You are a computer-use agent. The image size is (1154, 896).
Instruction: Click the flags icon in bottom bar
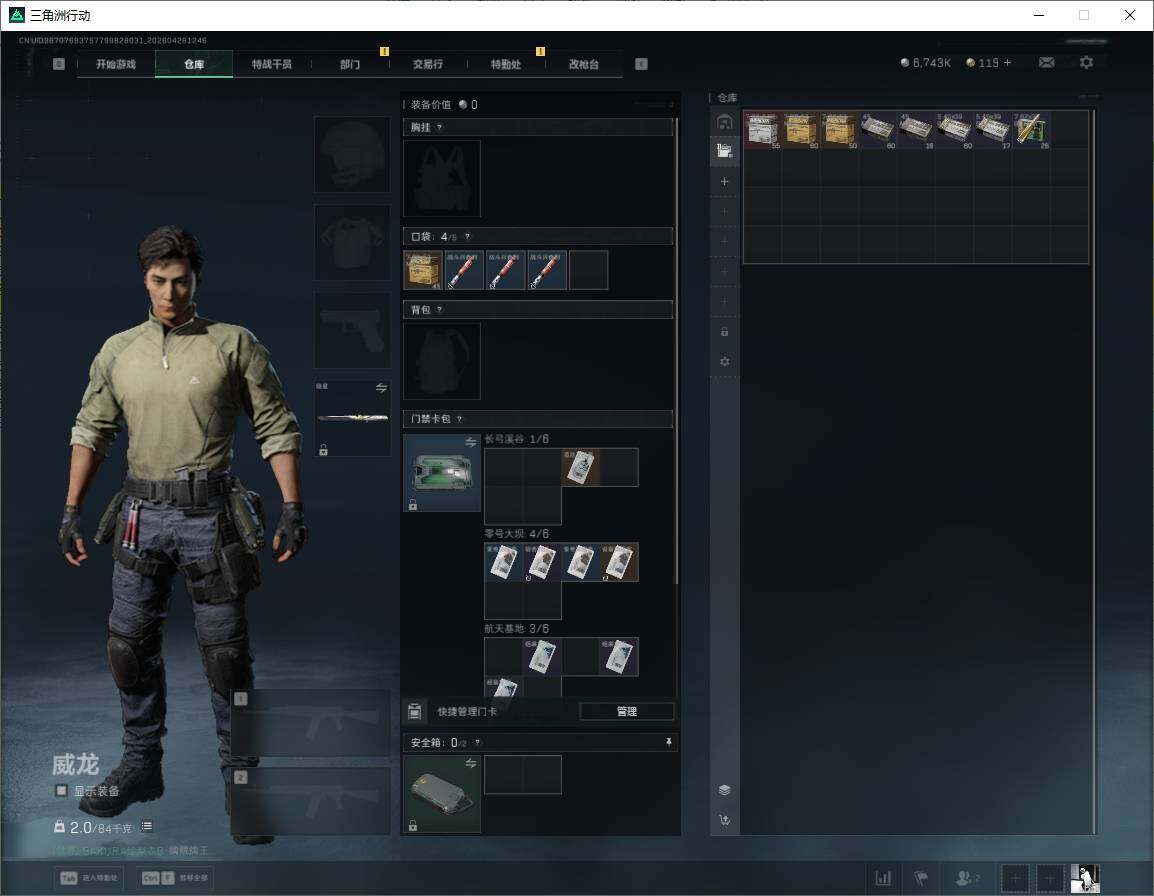point(921,878)
